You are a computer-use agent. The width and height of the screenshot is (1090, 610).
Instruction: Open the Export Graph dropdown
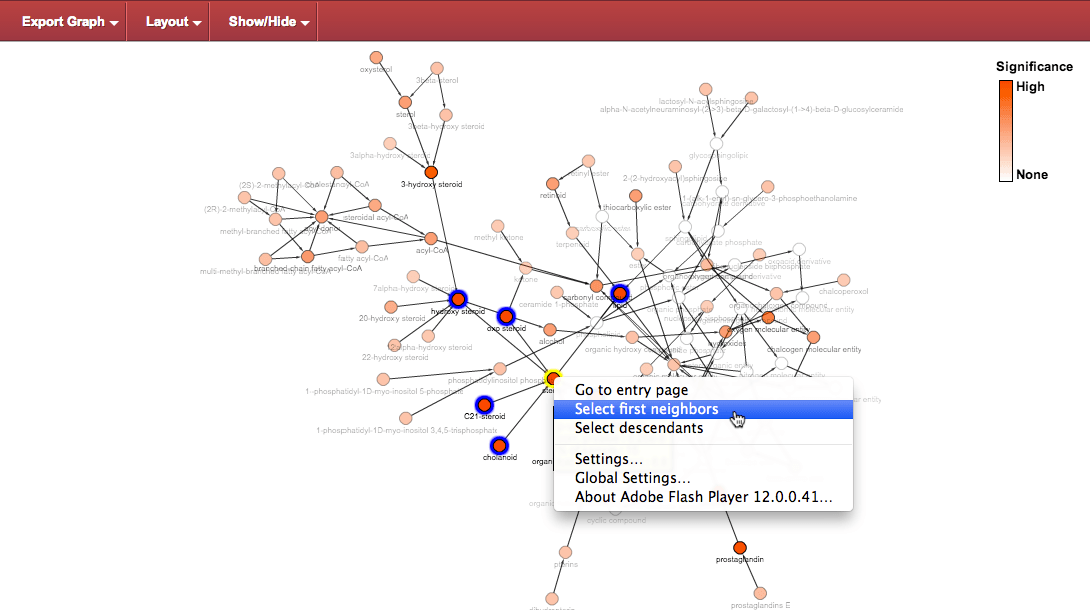point(70,21)
